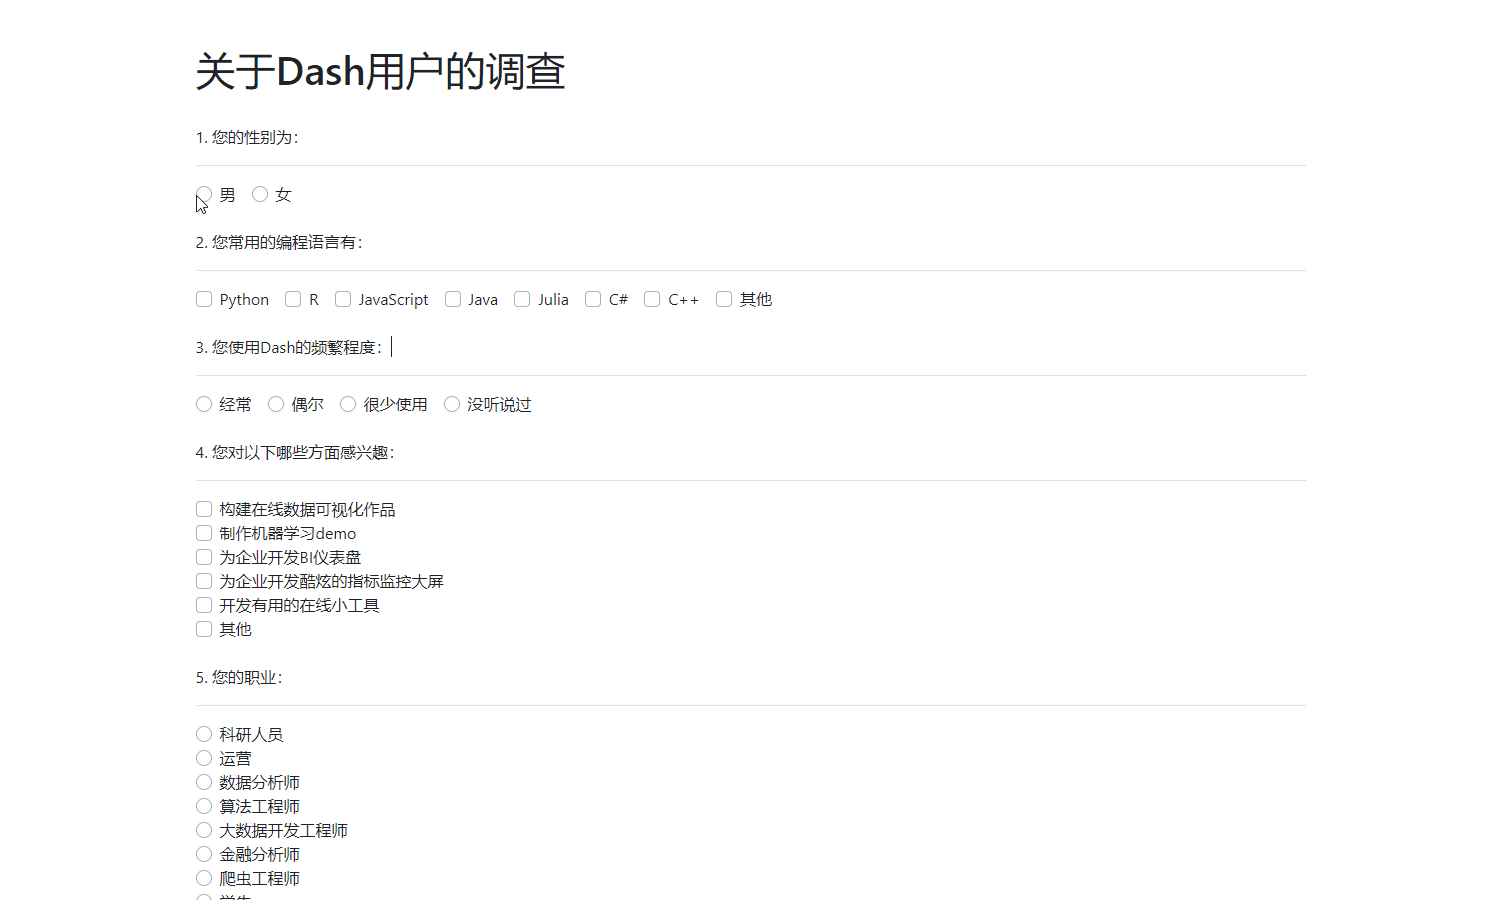The image size is (1493, 900).
Task: Enable the Julia checkbox
Action: point(522,299)
